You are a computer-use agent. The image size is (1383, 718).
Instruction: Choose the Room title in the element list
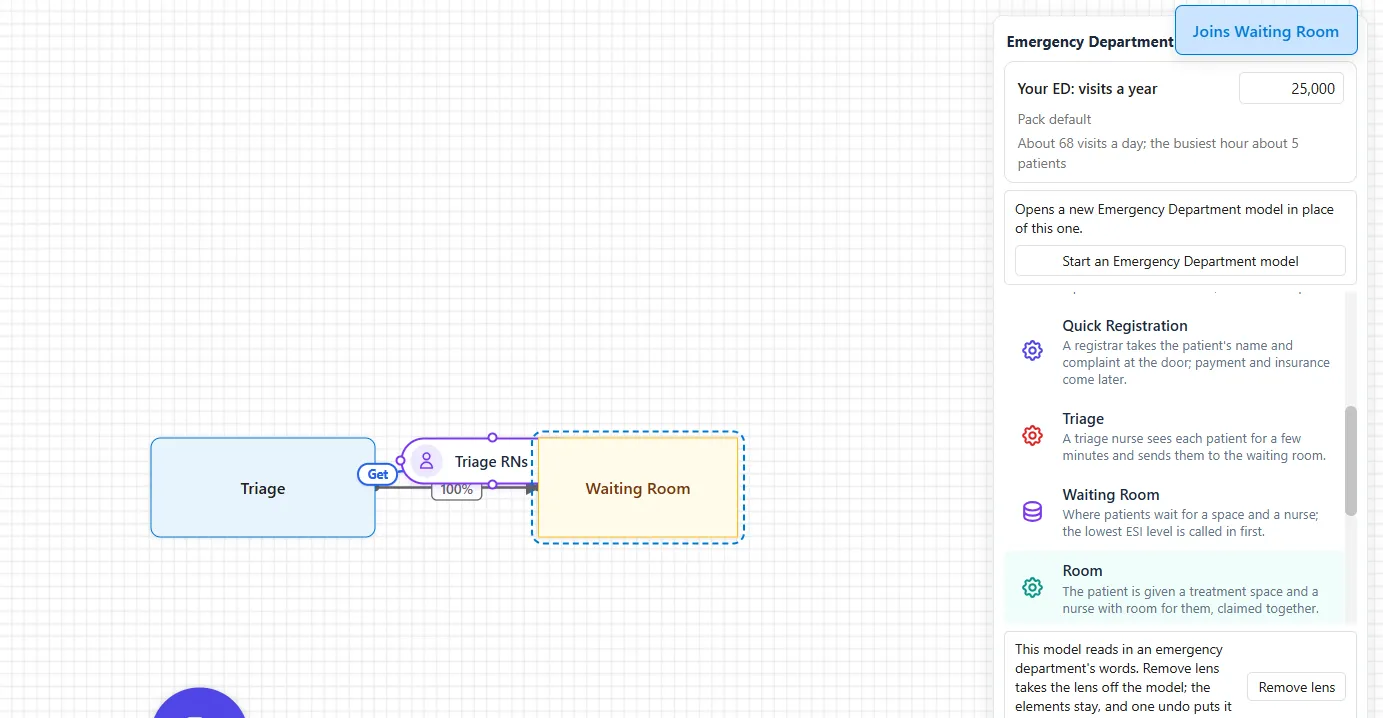tap(1082, 571)
